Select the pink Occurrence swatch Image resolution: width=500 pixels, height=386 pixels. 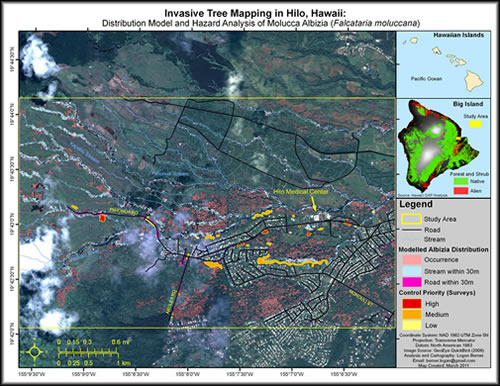[412, 260]
